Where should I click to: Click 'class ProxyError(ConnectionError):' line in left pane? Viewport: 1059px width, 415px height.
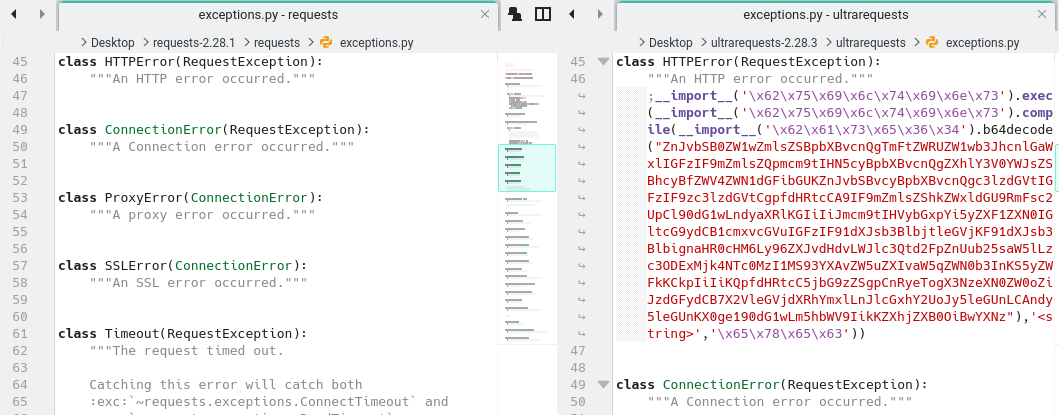pos(190,197)
